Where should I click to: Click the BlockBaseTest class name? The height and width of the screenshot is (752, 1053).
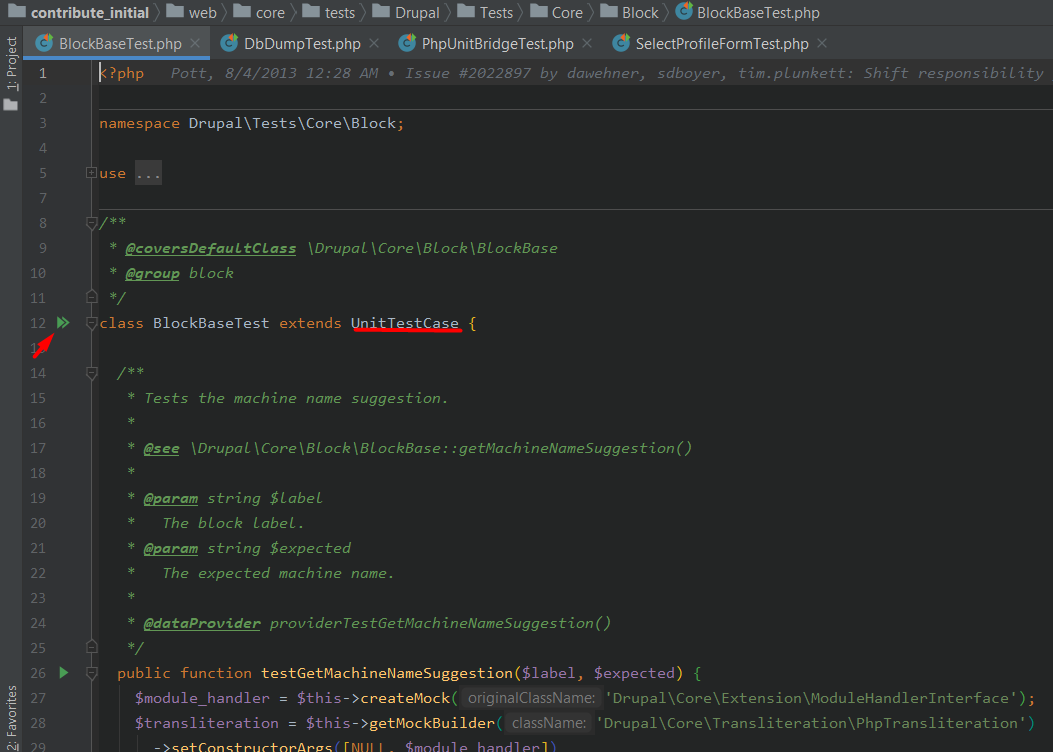[x=211, y=323]
